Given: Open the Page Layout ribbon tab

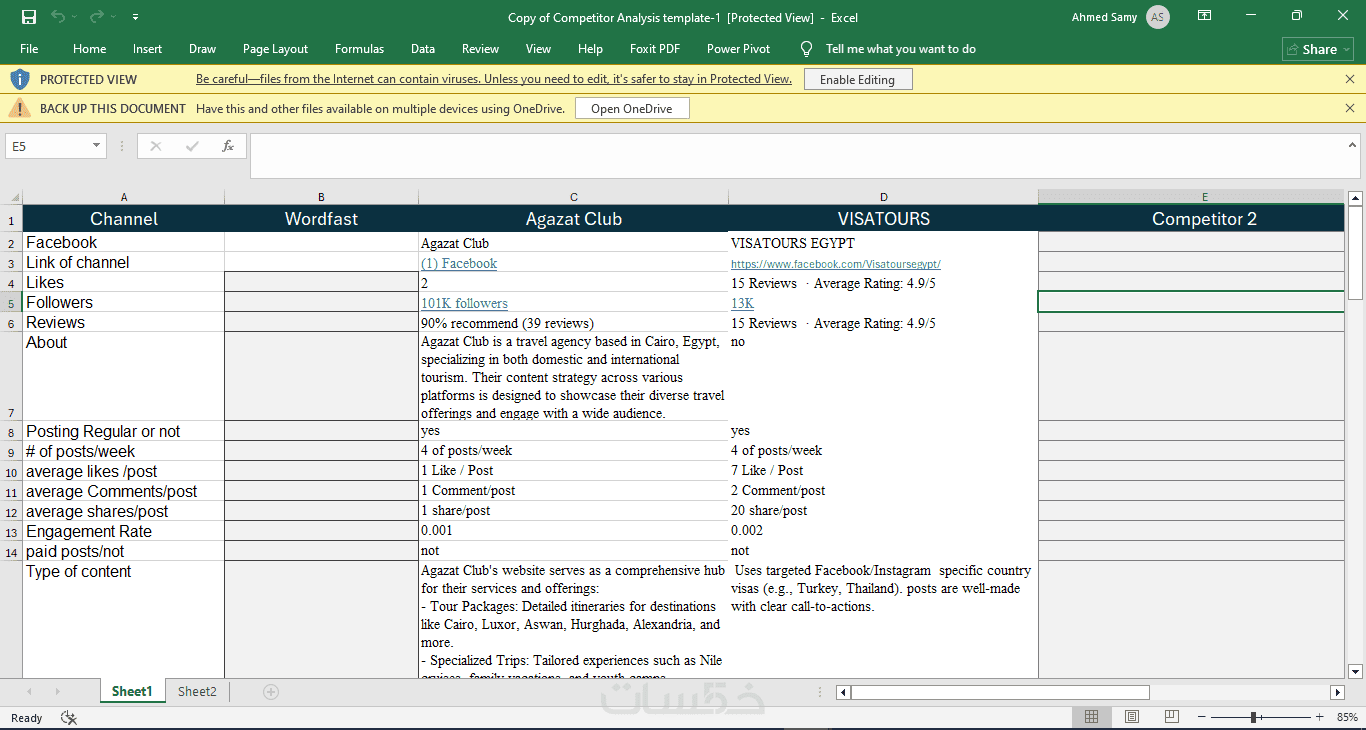Looking at the screenshot, I should [x=275, y=49].
